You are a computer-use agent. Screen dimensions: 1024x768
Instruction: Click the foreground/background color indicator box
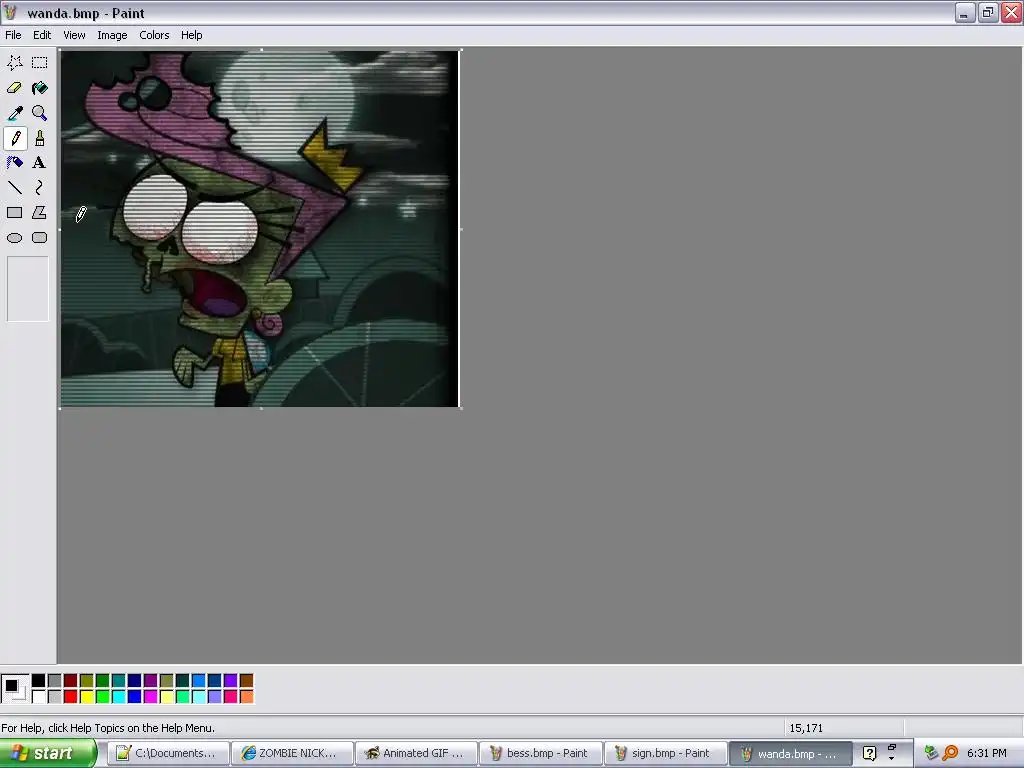click(14, 689)
